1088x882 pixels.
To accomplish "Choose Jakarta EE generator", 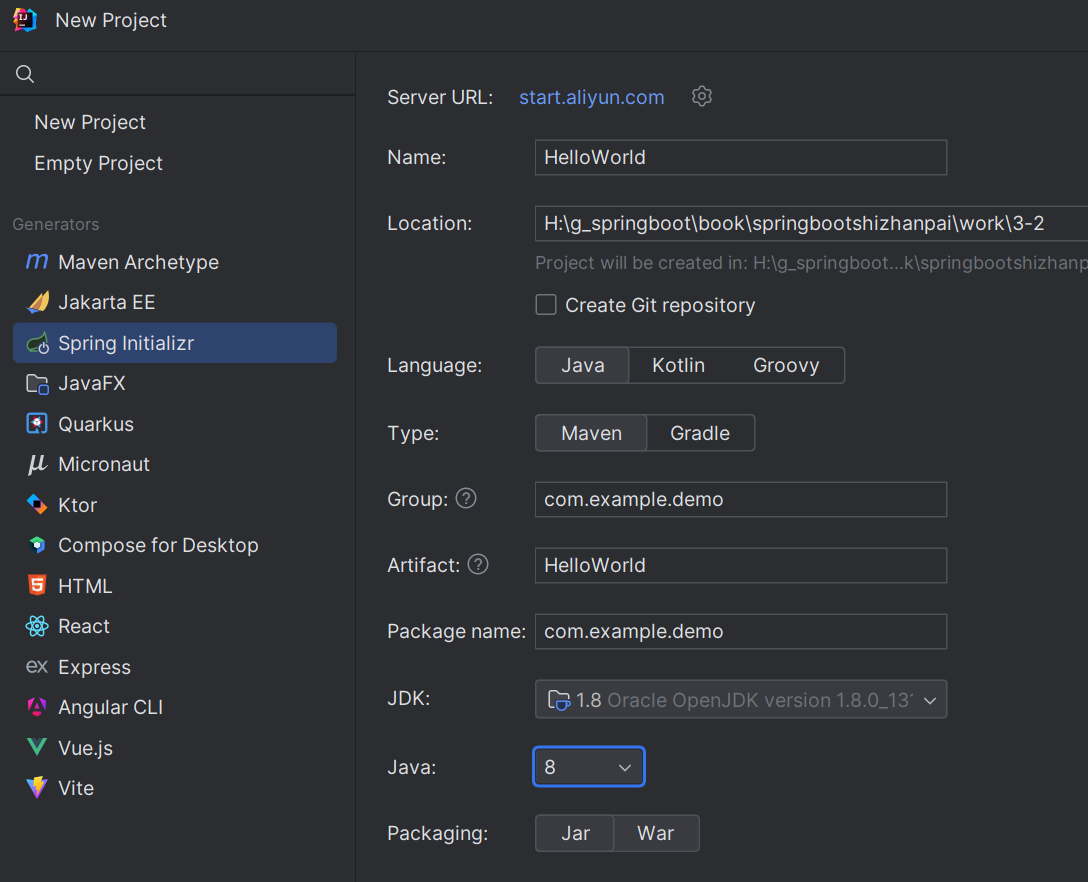I will (x=175, y=302).
